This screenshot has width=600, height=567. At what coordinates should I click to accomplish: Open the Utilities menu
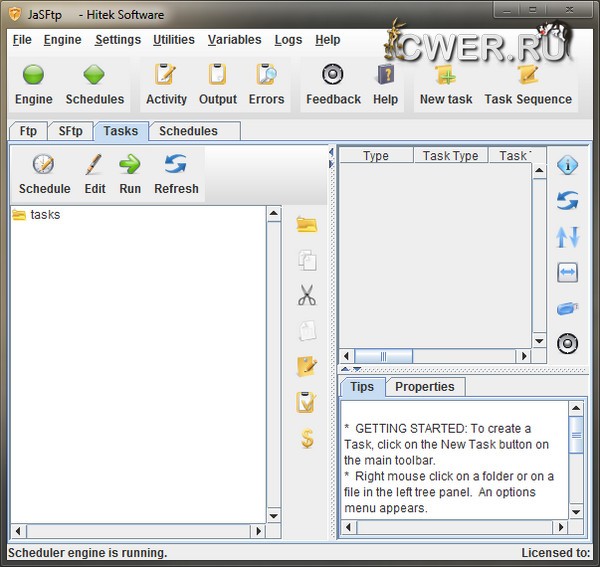pos(174,40)
